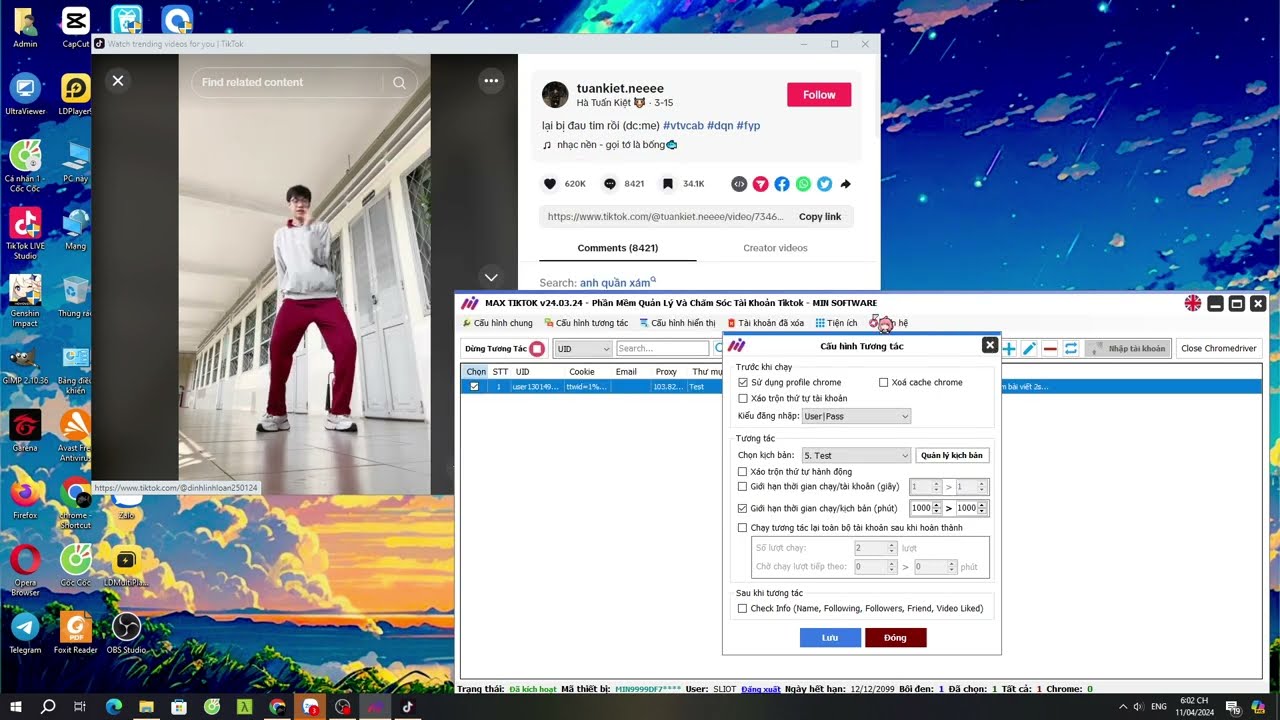Open Tài khoản đã xóa menu
Viewport: 1280px width, 720px height.
click(x=765, y=323)
